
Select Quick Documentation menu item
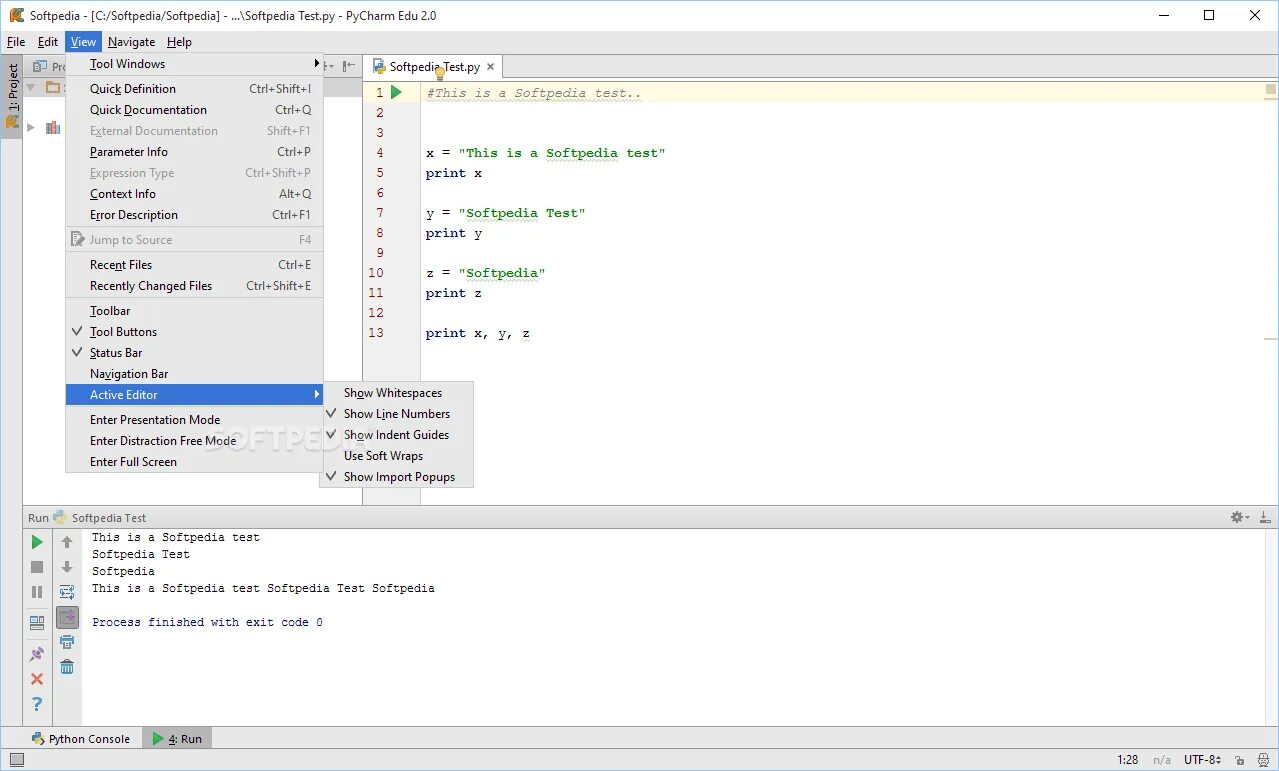click(194, 110)
